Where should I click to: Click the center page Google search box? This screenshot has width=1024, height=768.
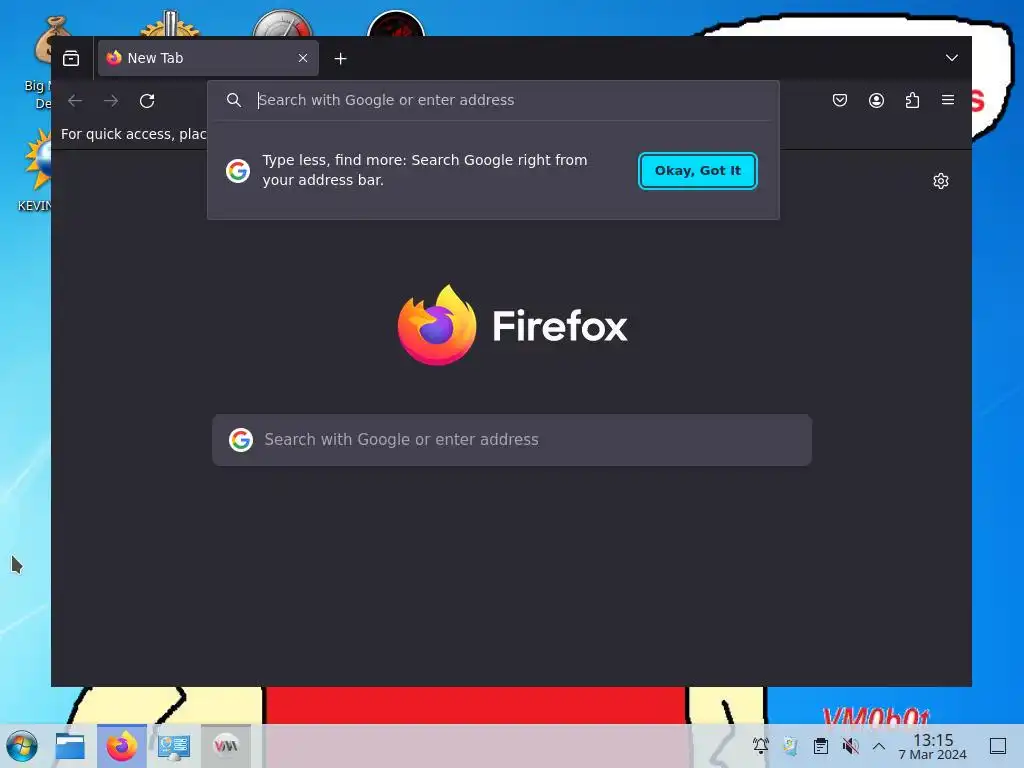click(512, 440)
